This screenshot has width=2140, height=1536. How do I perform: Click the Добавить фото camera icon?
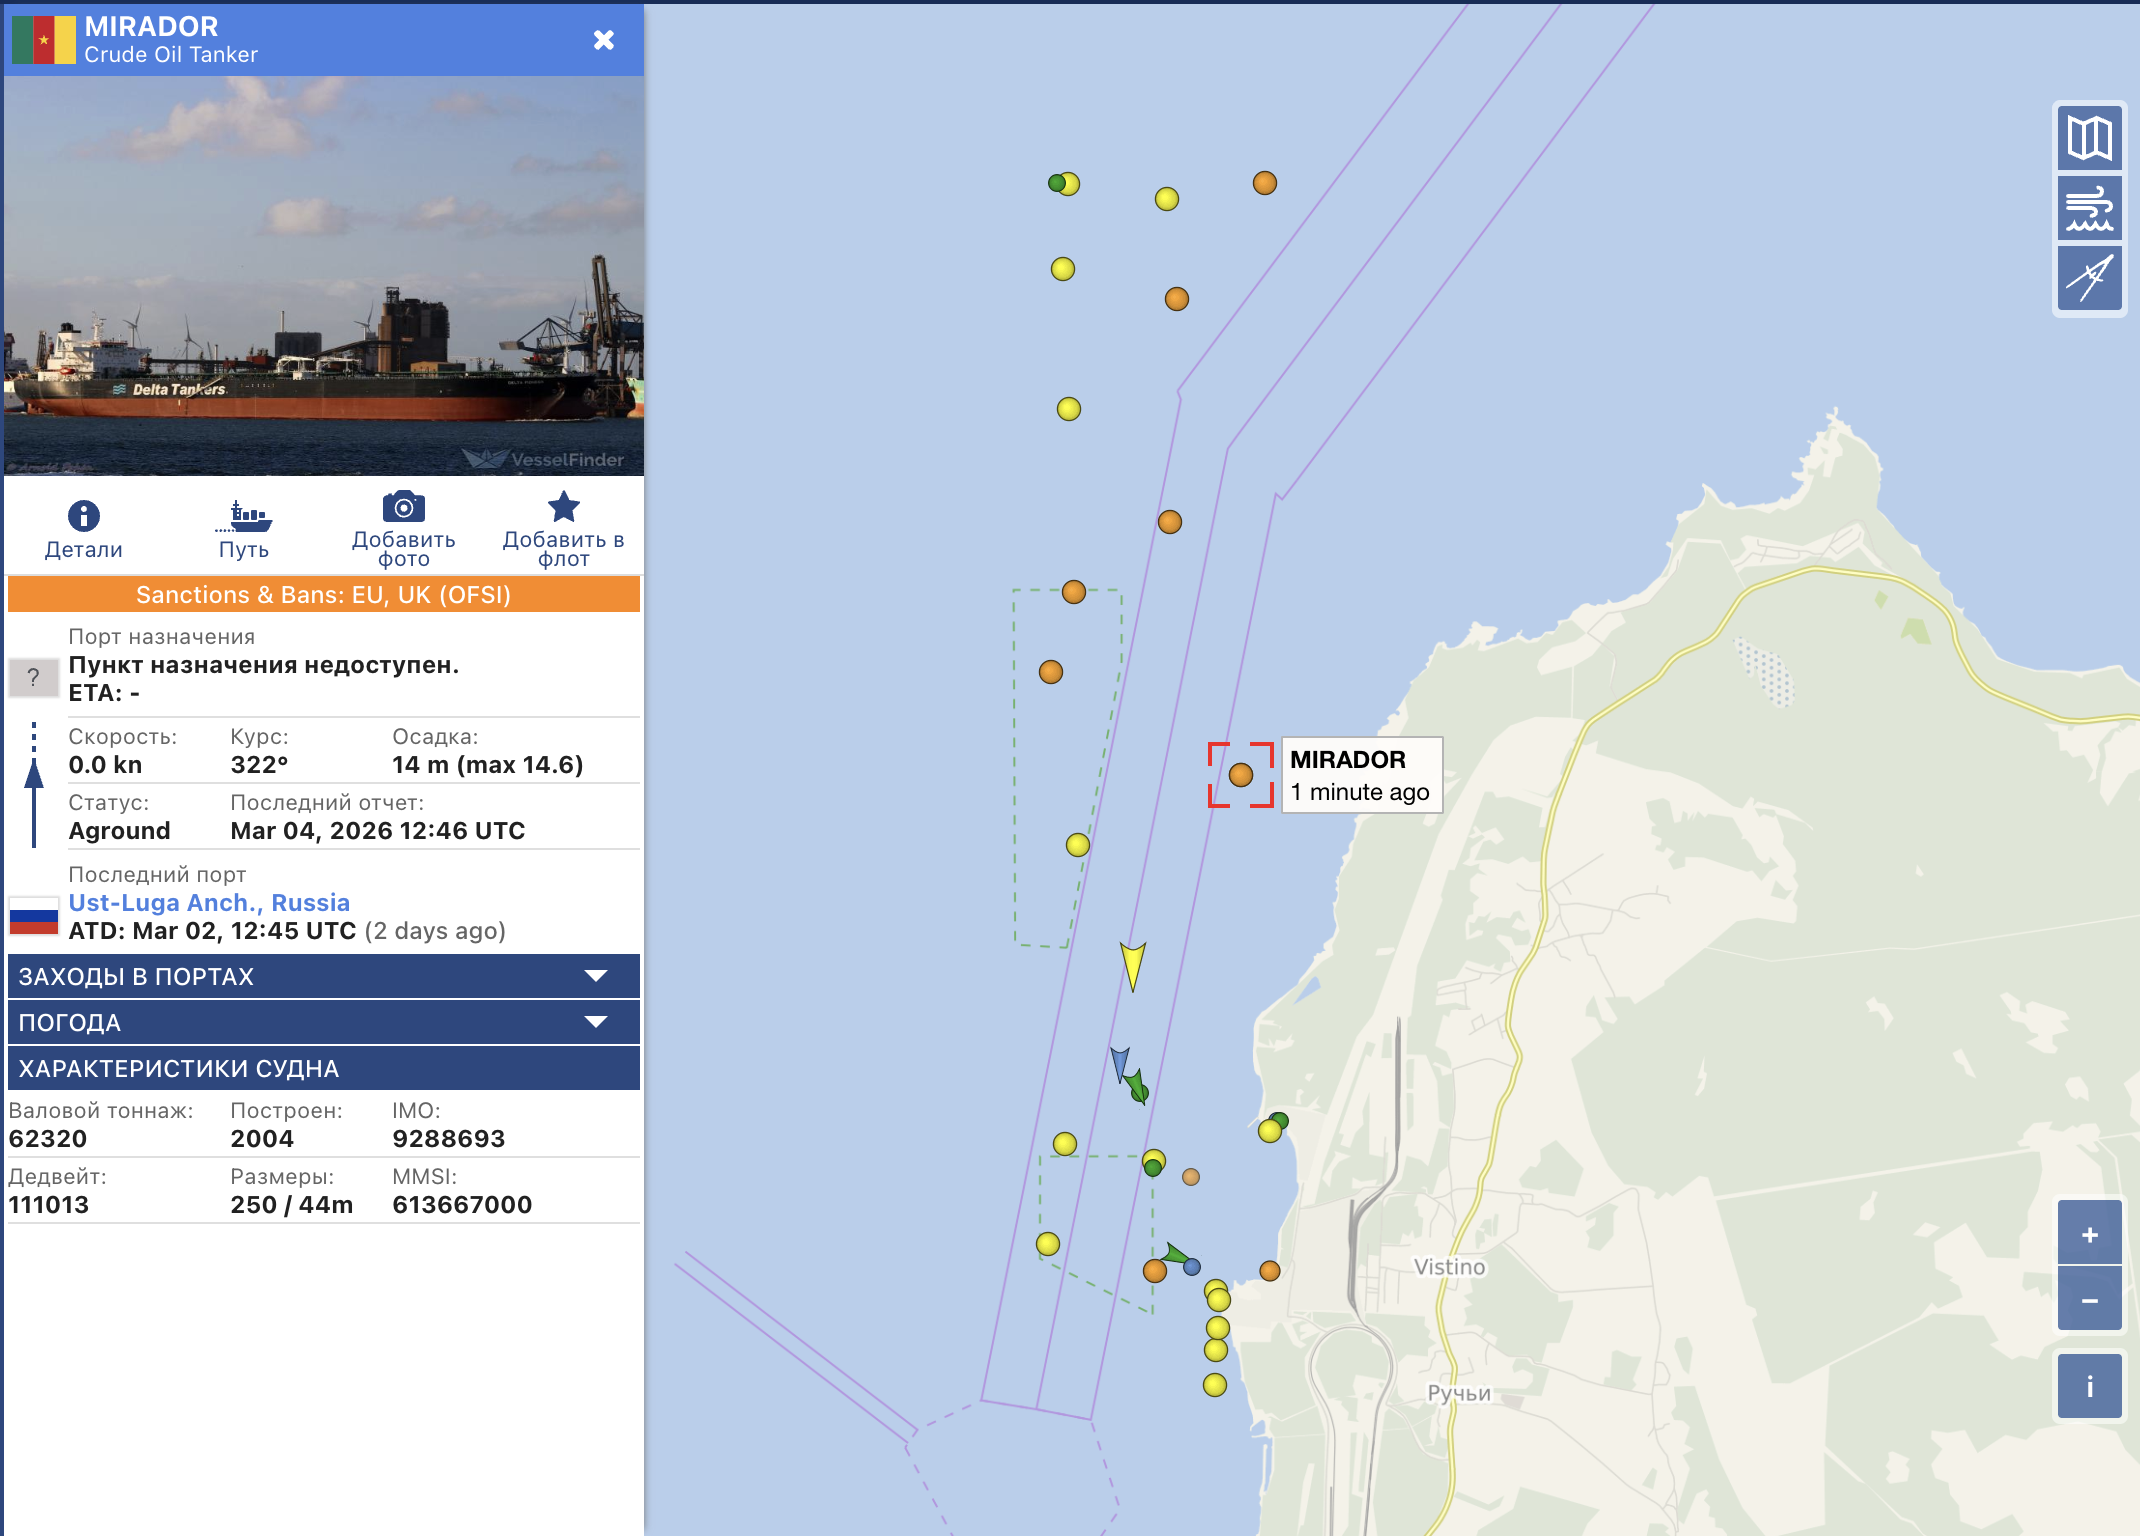(403, 508)
